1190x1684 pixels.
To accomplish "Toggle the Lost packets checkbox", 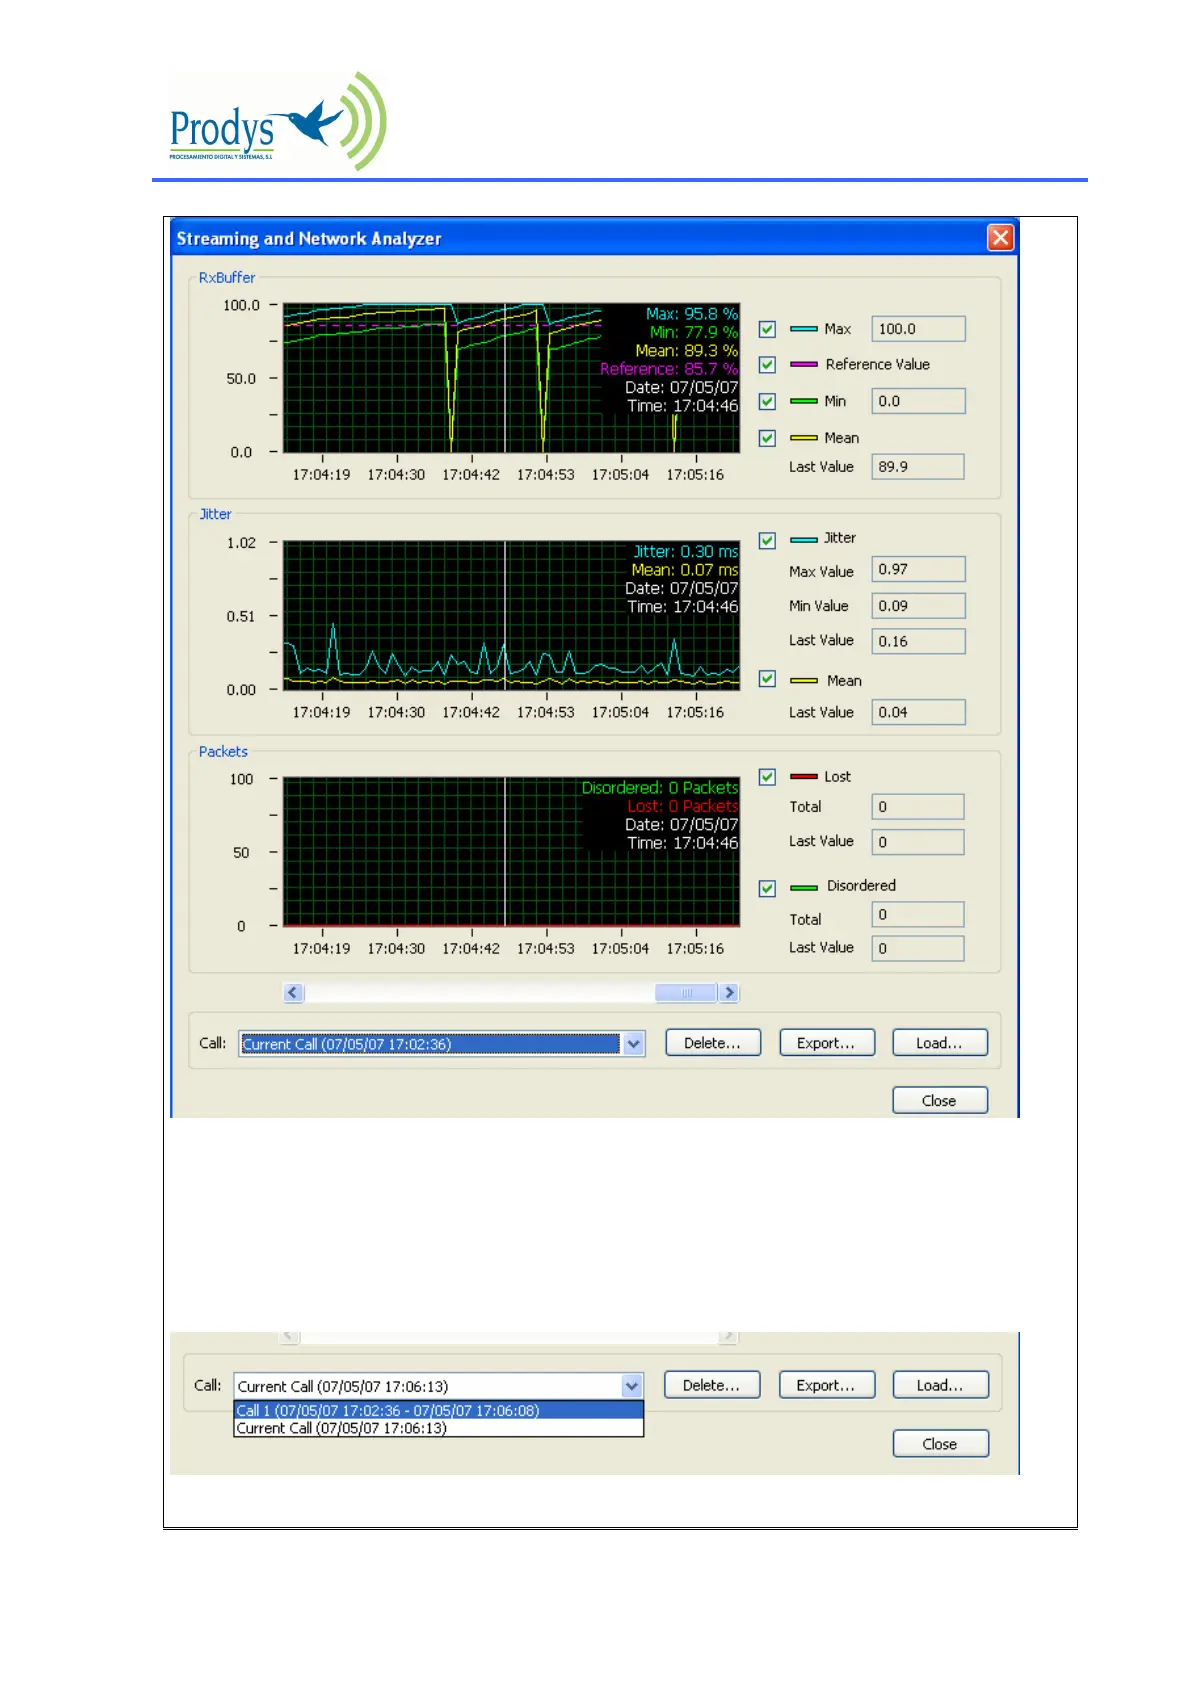I will 767,777.
